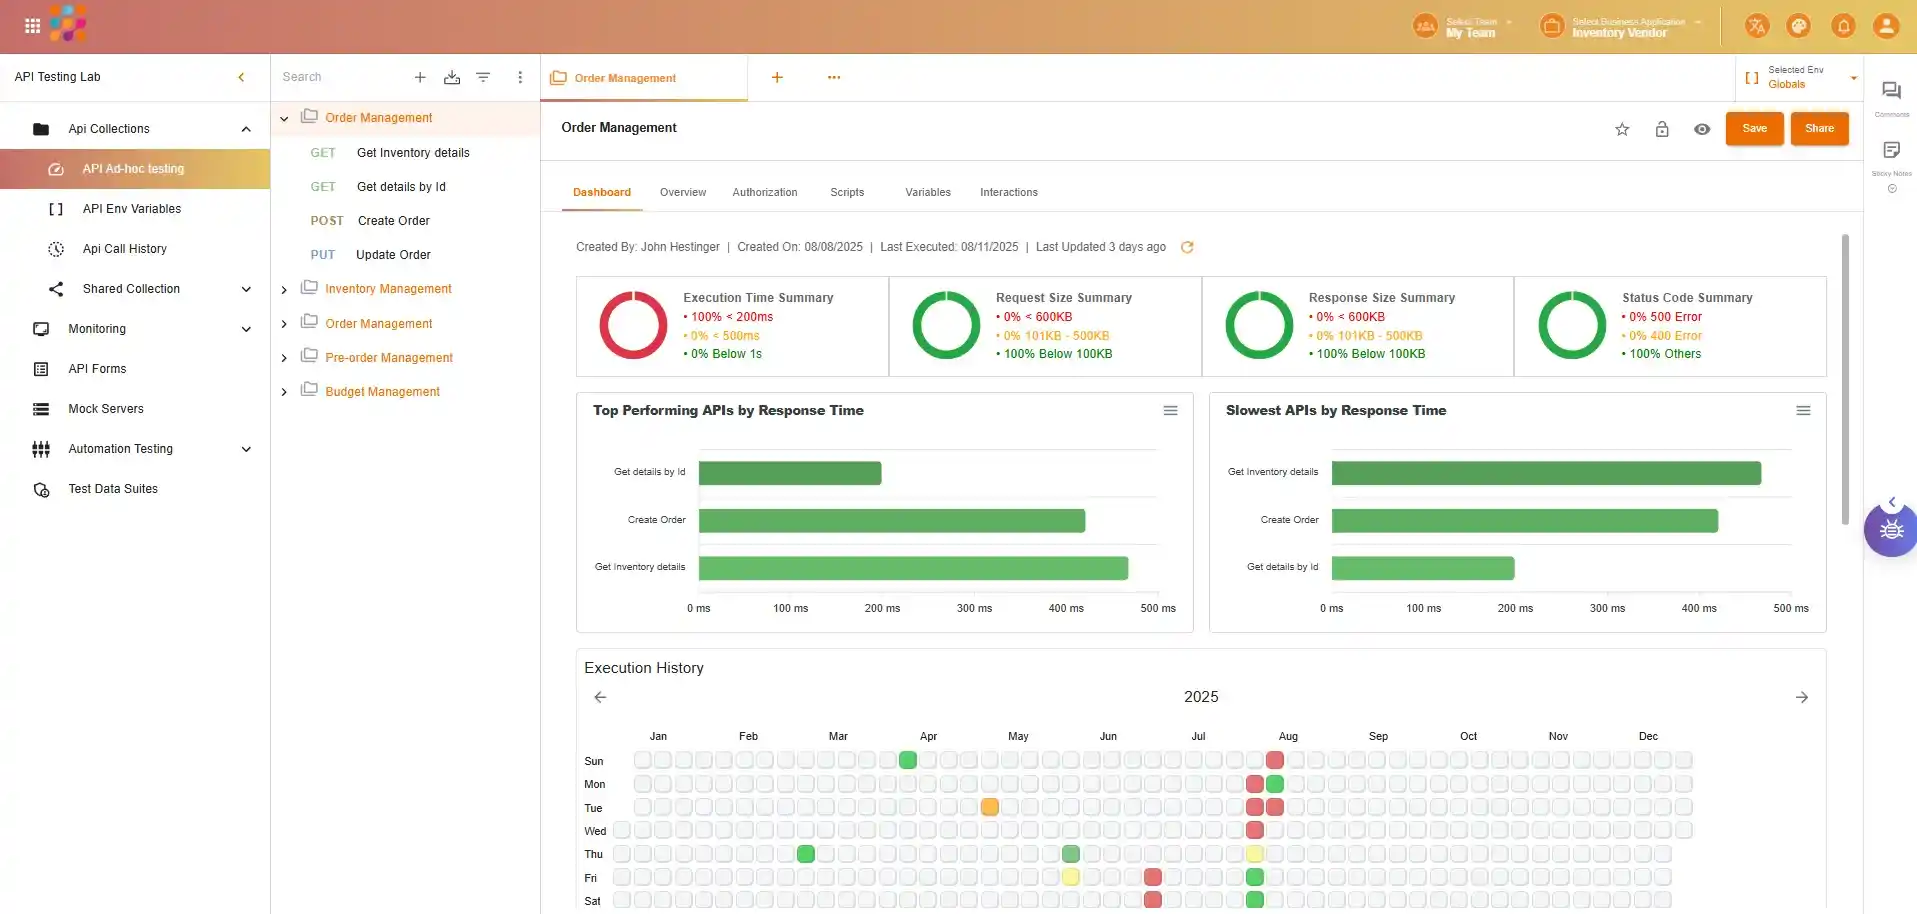Click the import collection icon
Viewport: 1917px width, 914px height.
452,77
